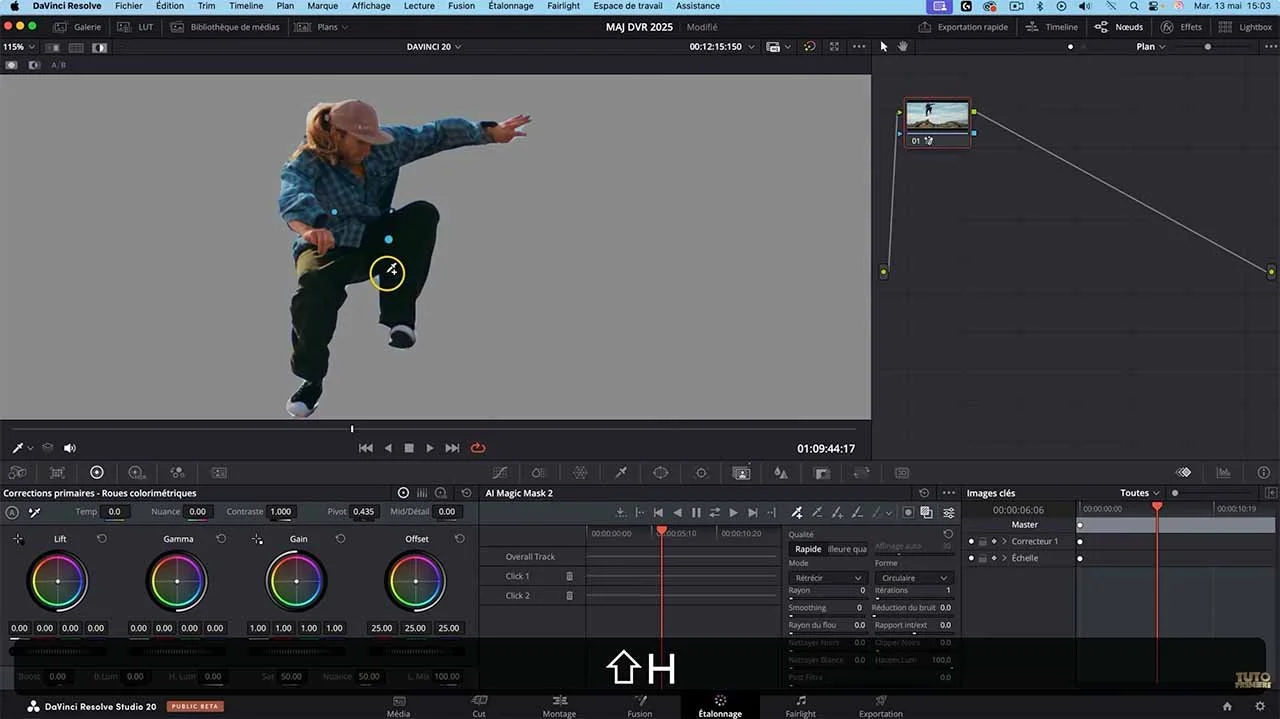Open the Color Wheels primary palette icon
This screenshot has width=1280, height=719.
coord(97,472)
